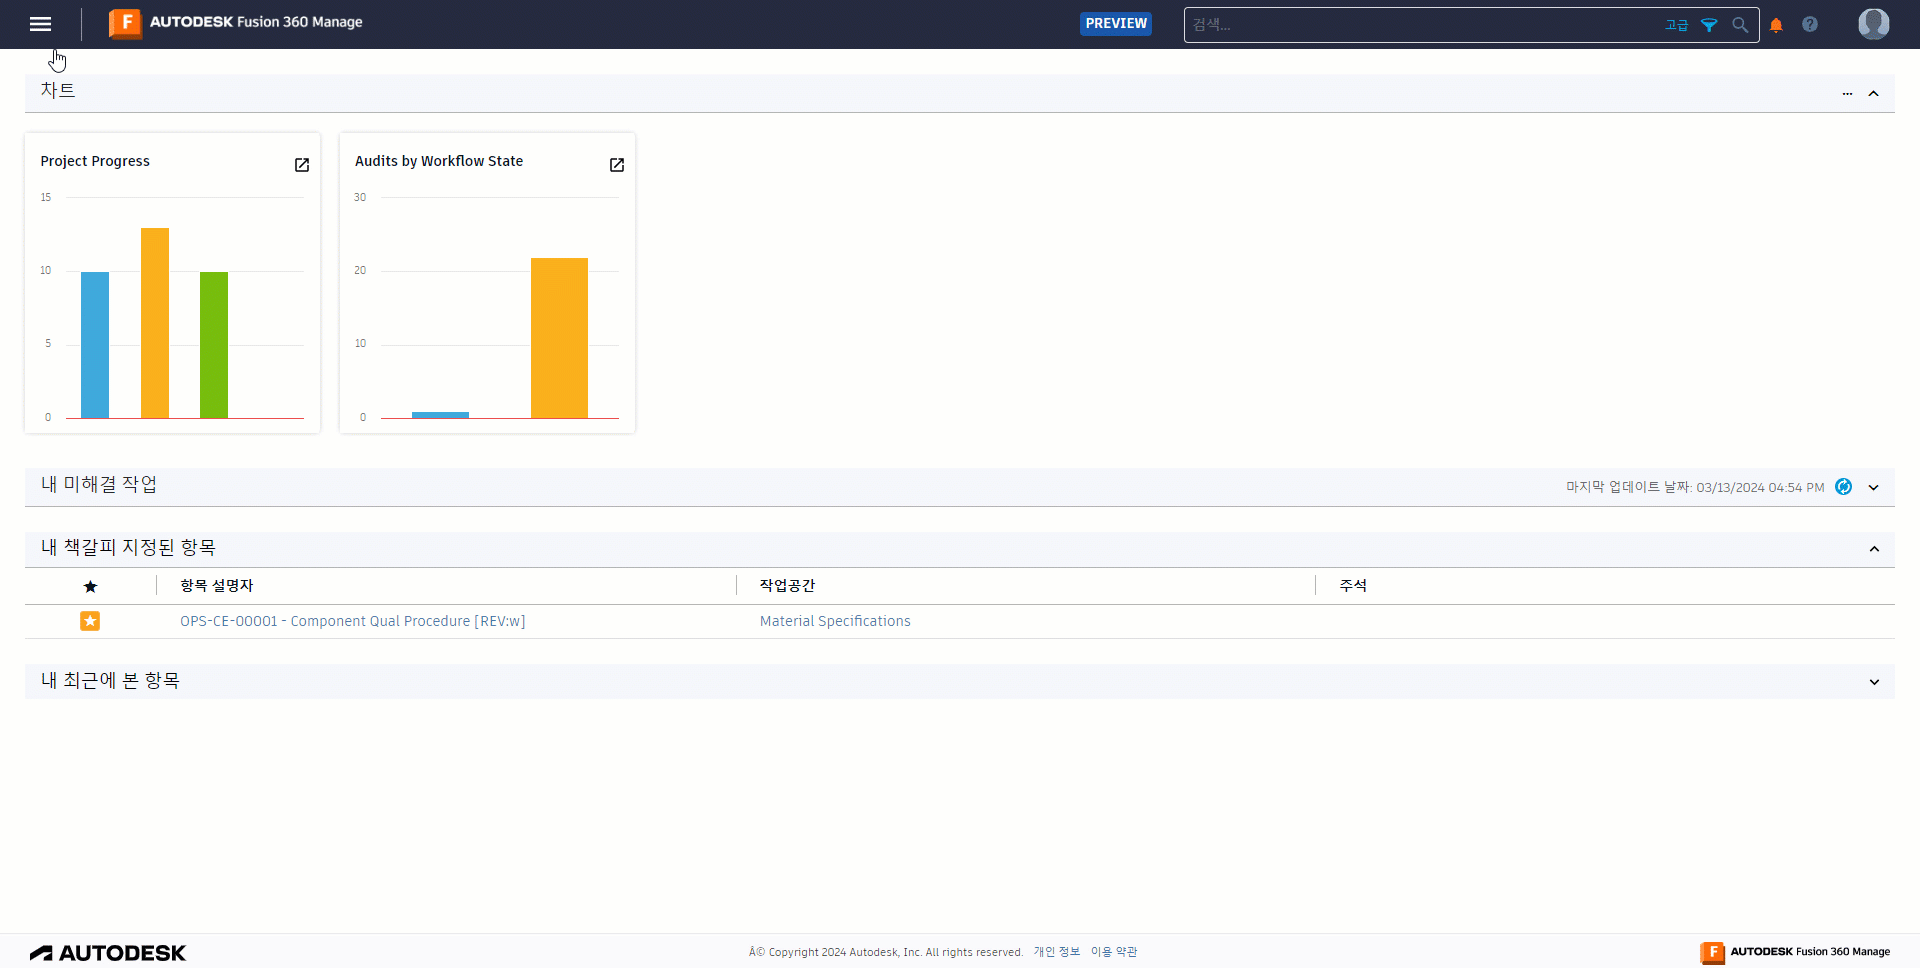Sort by 작업공간 column header
Viewport: 1920px width, 968px height.
(x=787, y=586)
